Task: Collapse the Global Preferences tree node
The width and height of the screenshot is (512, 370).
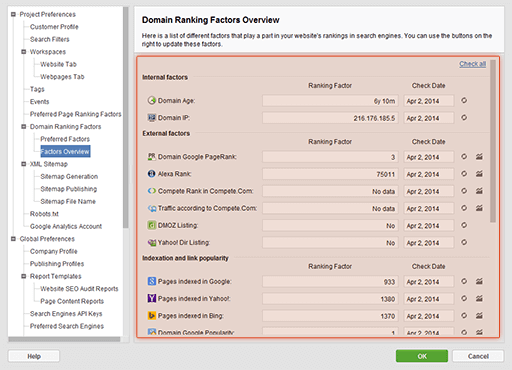Action: (x=13, y=239)
